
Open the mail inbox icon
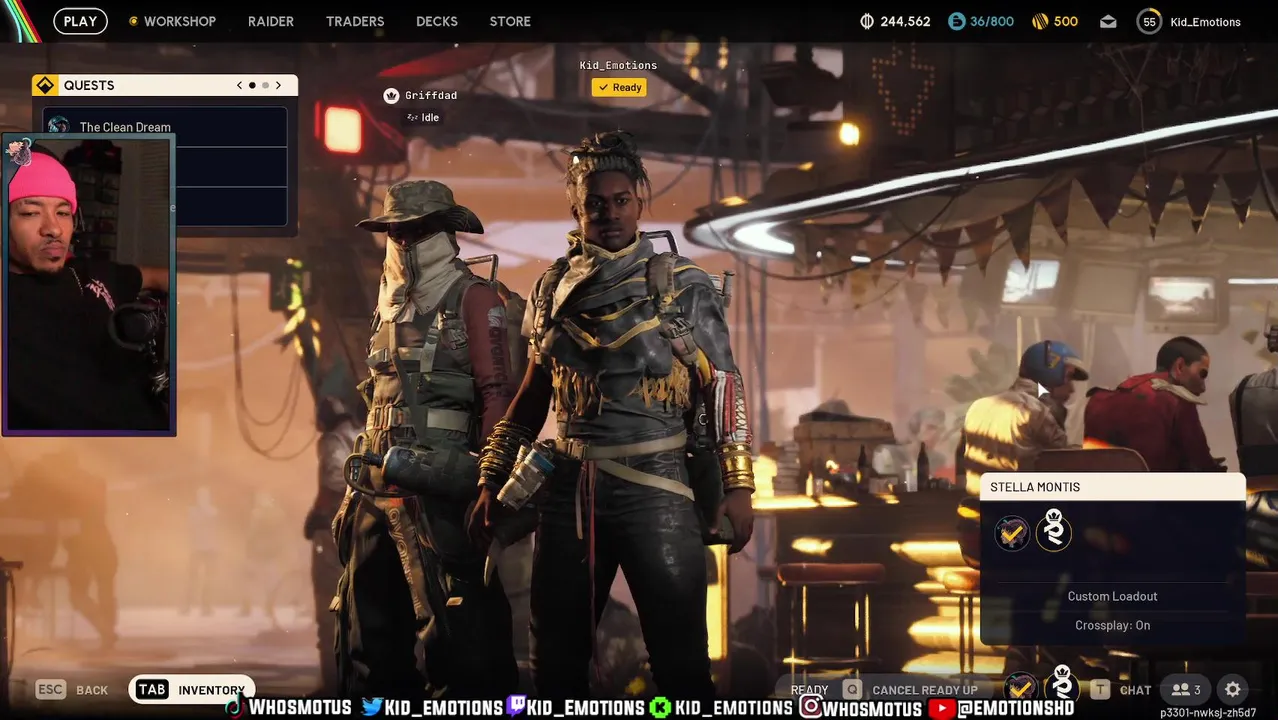point(1108,21)
